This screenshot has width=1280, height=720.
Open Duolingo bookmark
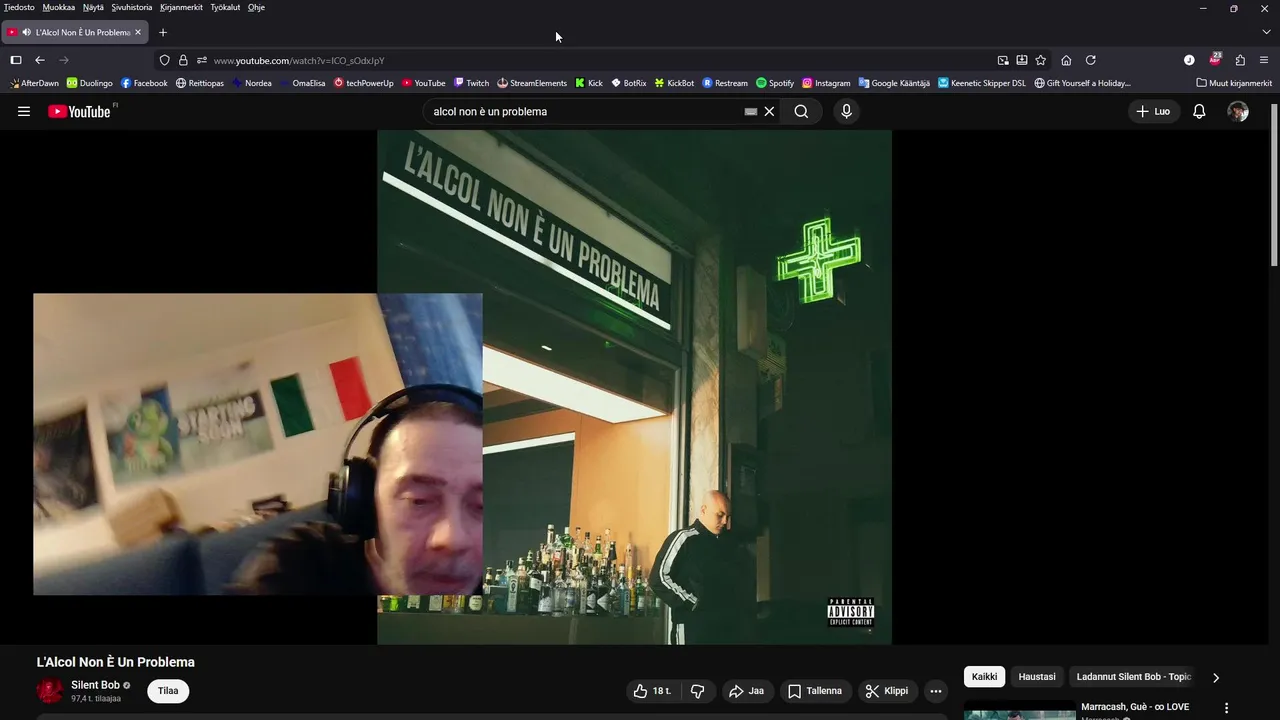90,83
